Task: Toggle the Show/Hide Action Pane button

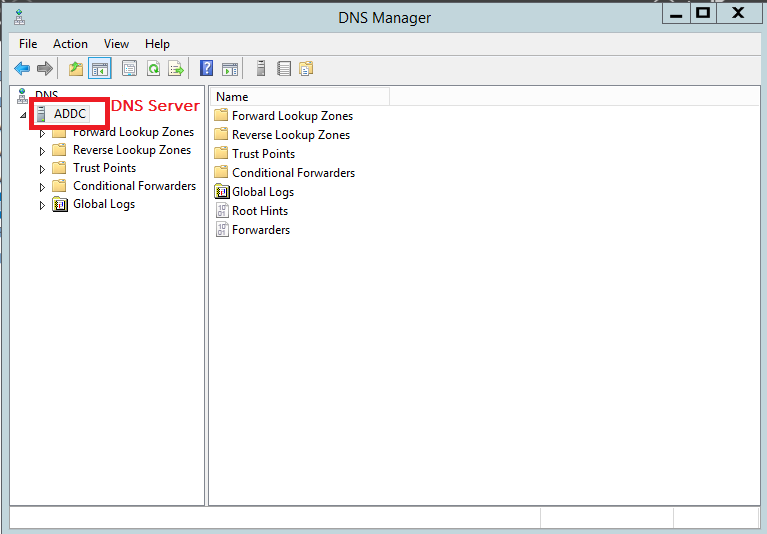Action: coord(230,69)
